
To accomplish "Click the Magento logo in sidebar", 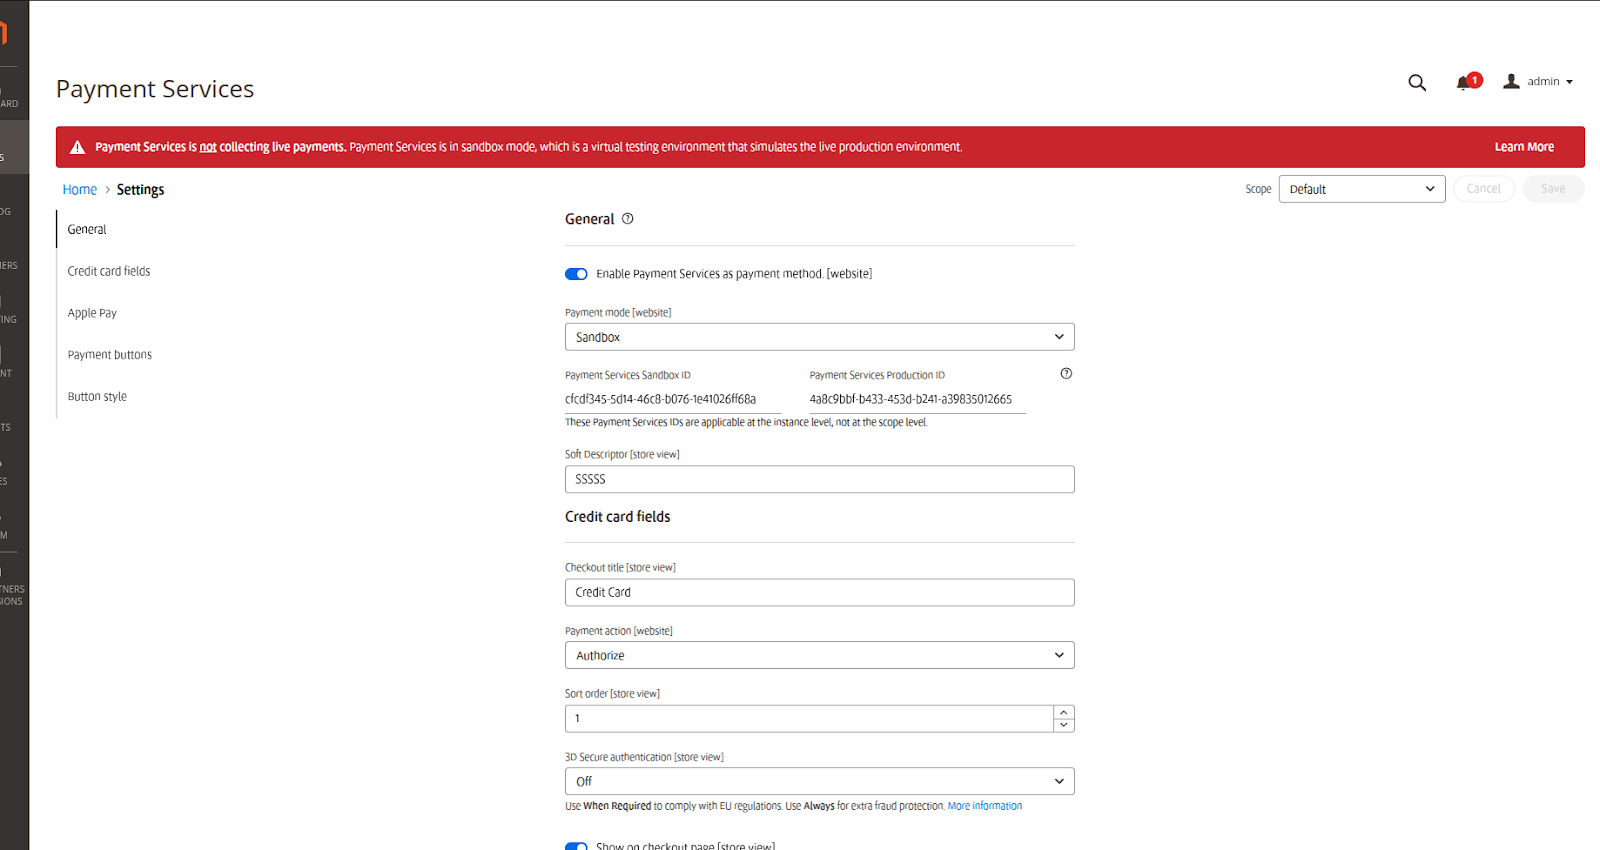I will tap(4, 33).
